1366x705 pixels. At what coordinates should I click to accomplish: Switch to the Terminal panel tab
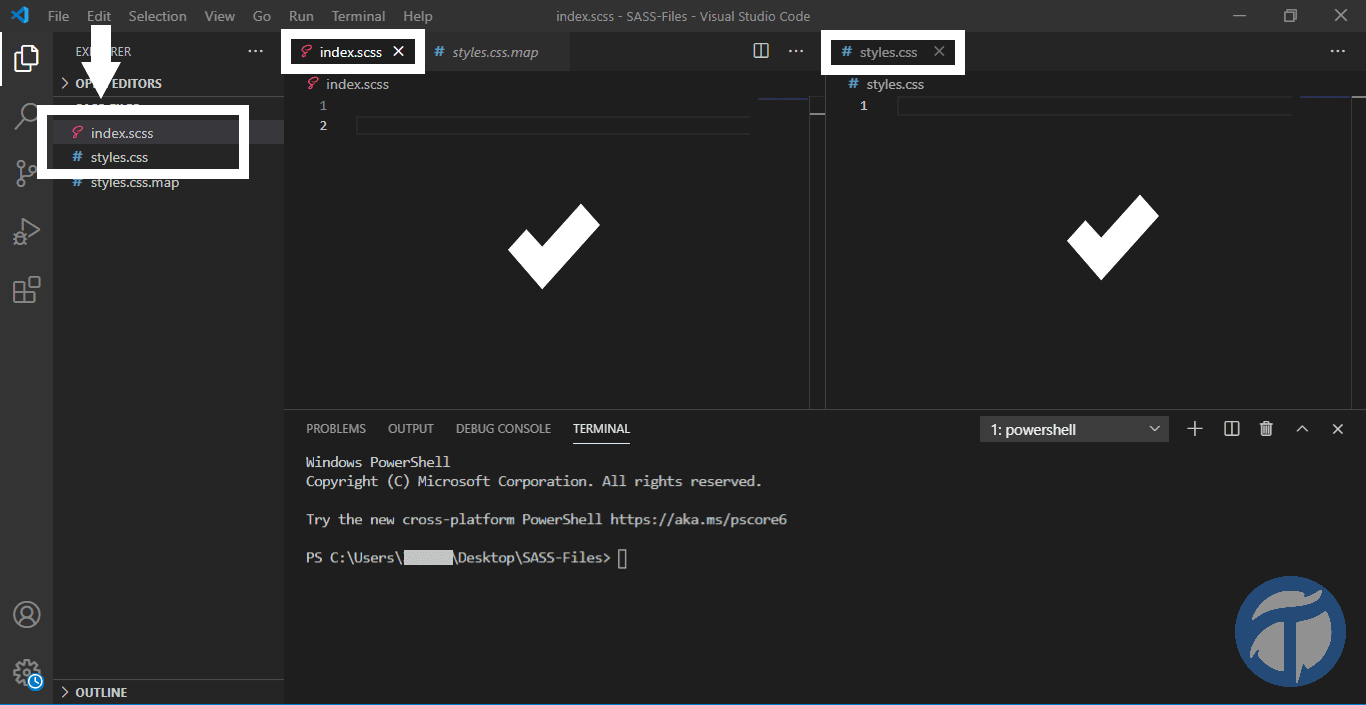(601, 428)
